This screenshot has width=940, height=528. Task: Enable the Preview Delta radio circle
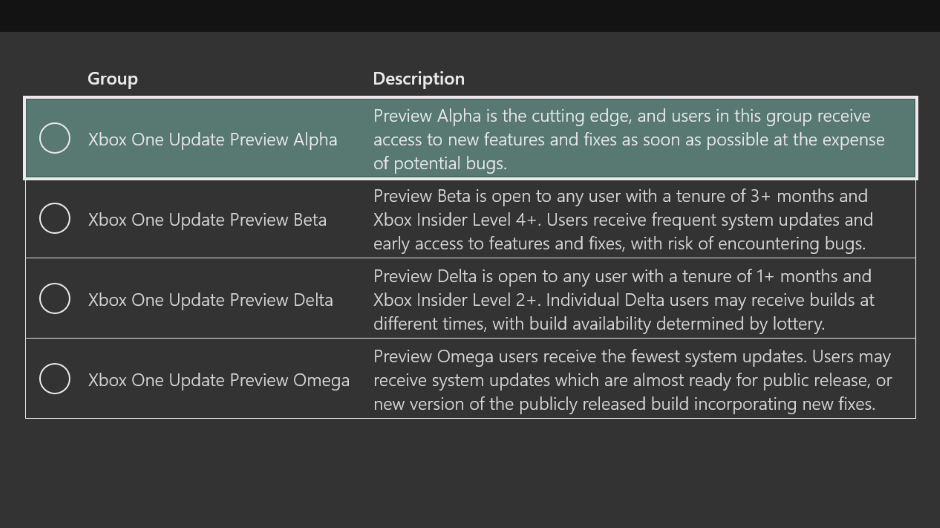[55, 298]
